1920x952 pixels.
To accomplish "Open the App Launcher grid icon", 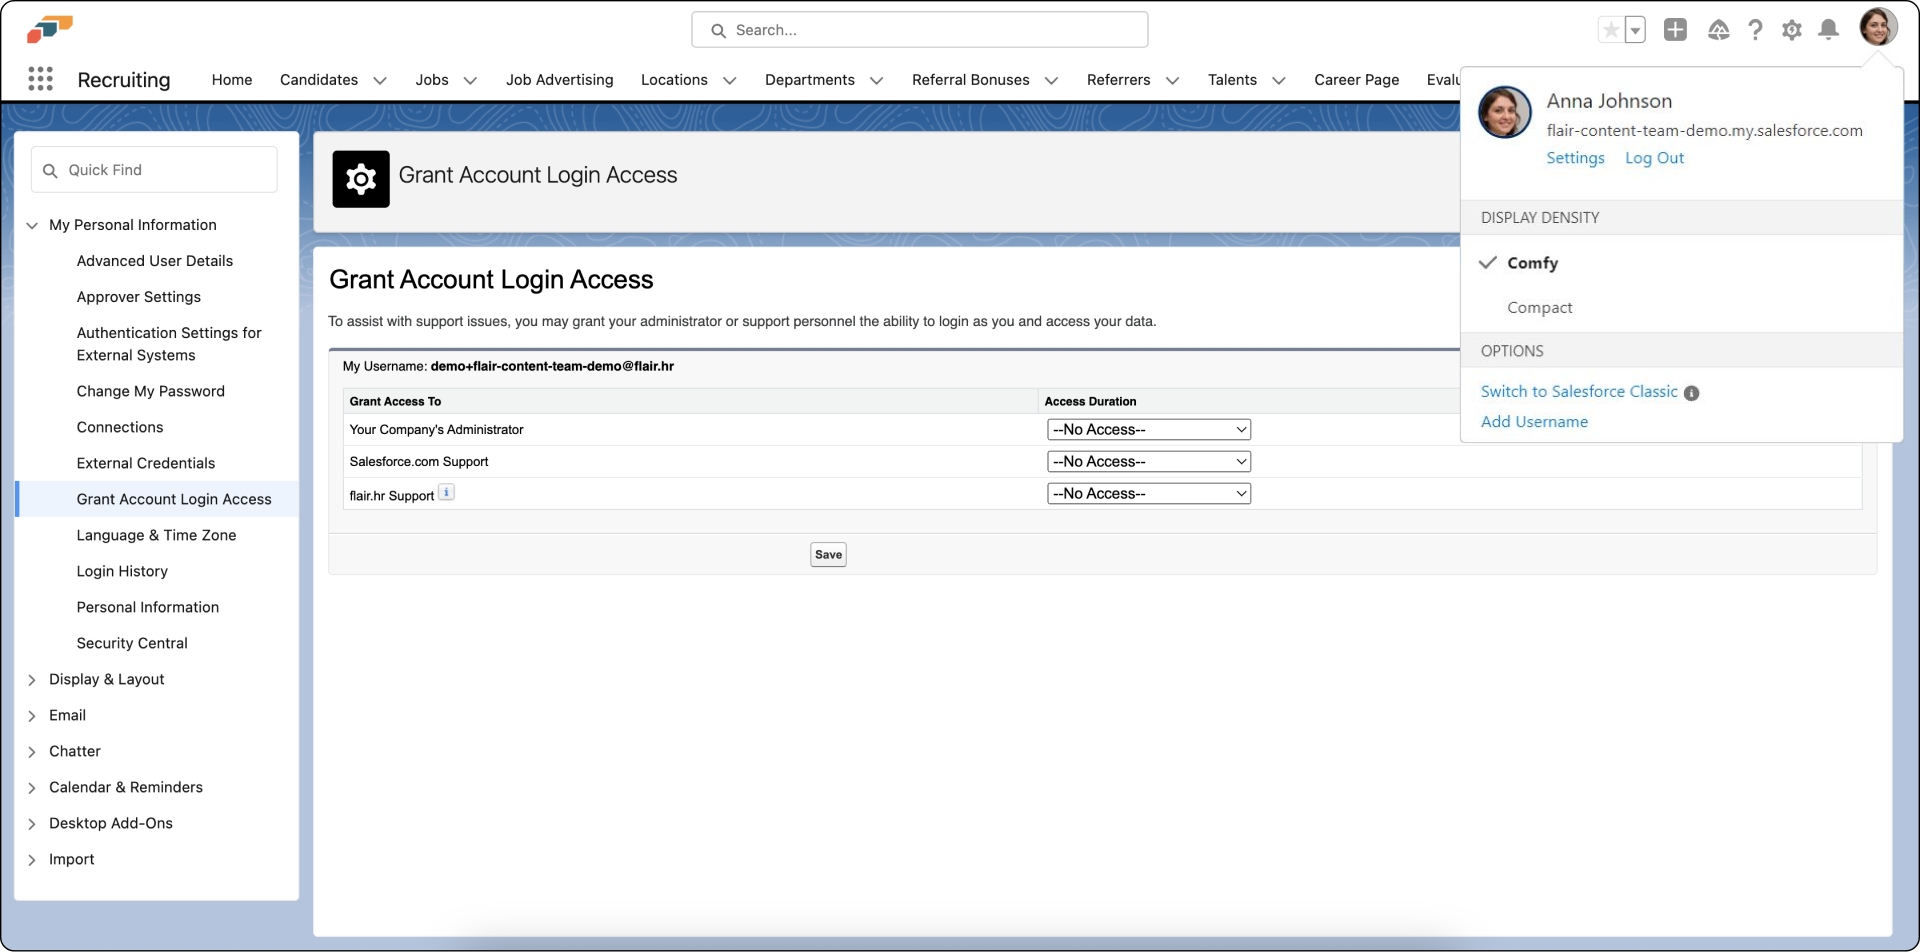I will [x=41, y=79].
